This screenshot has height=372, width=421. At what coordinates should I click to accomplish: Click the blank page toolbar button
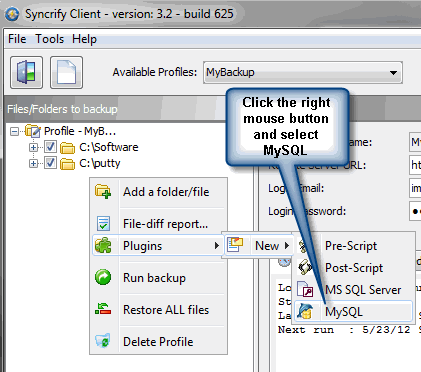(x=66, y=72)
